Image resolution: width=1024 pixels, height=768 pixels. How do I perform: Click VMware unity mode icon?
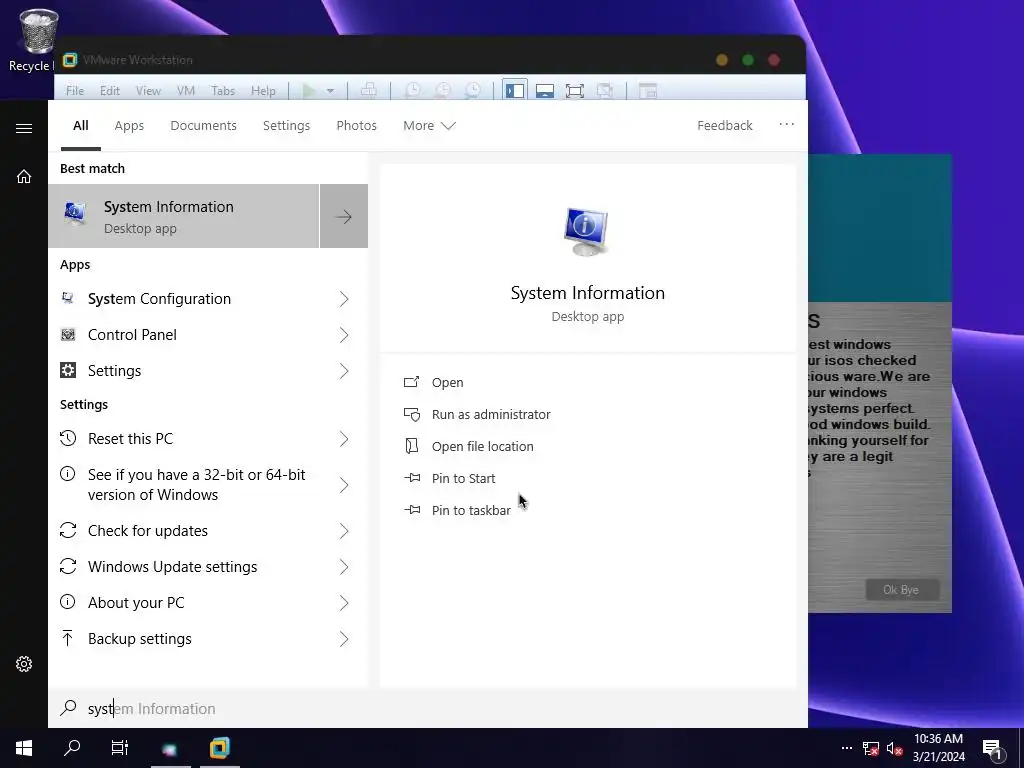click(605, 90)
